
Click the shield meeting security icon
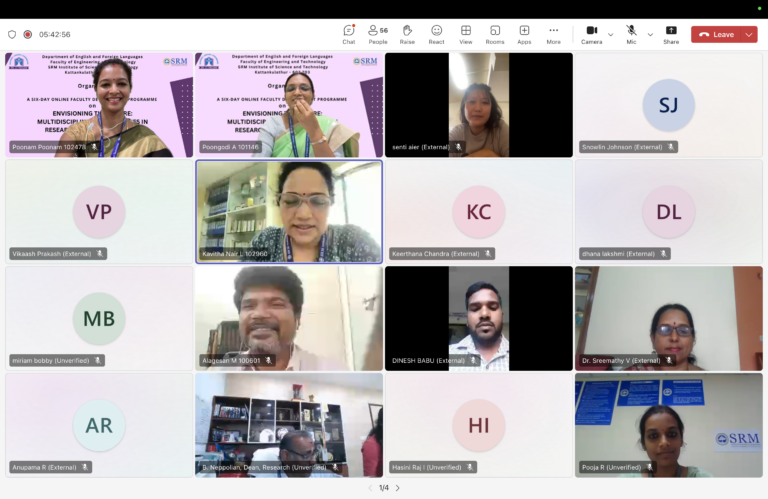click(12, 34)
